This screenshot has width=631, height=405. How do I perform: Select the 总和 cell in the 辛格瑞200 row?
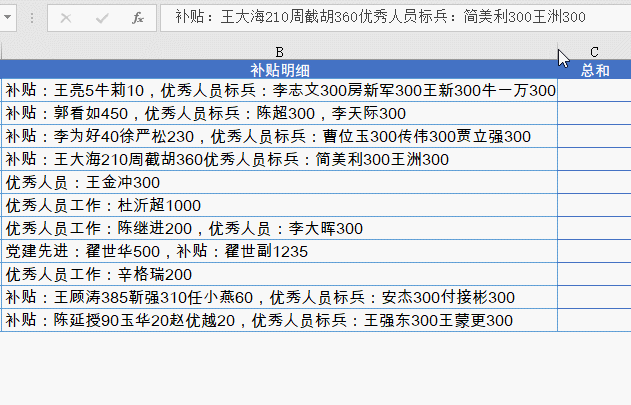coord(594,274)
